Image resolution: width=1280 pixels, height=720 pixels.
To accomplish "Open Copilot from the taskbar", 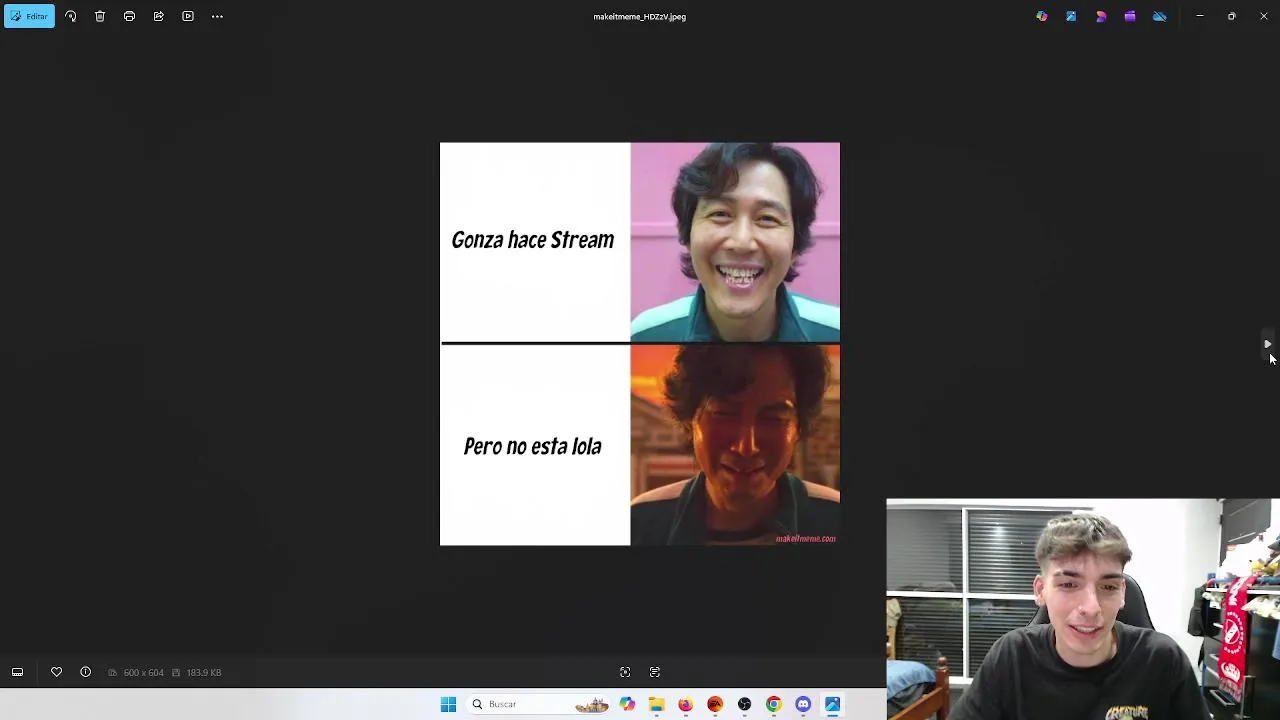I will [x=627, y=704].
